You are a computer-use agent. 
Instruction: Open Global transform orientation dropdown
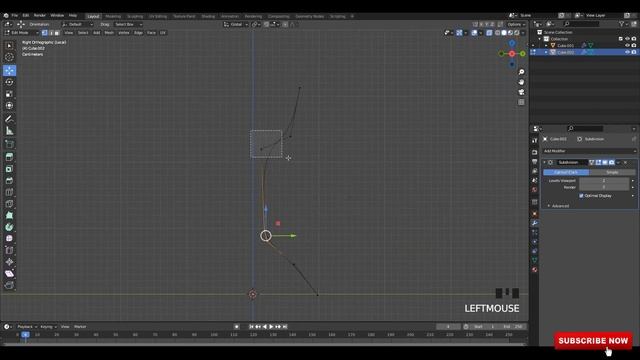coord(236,24)
